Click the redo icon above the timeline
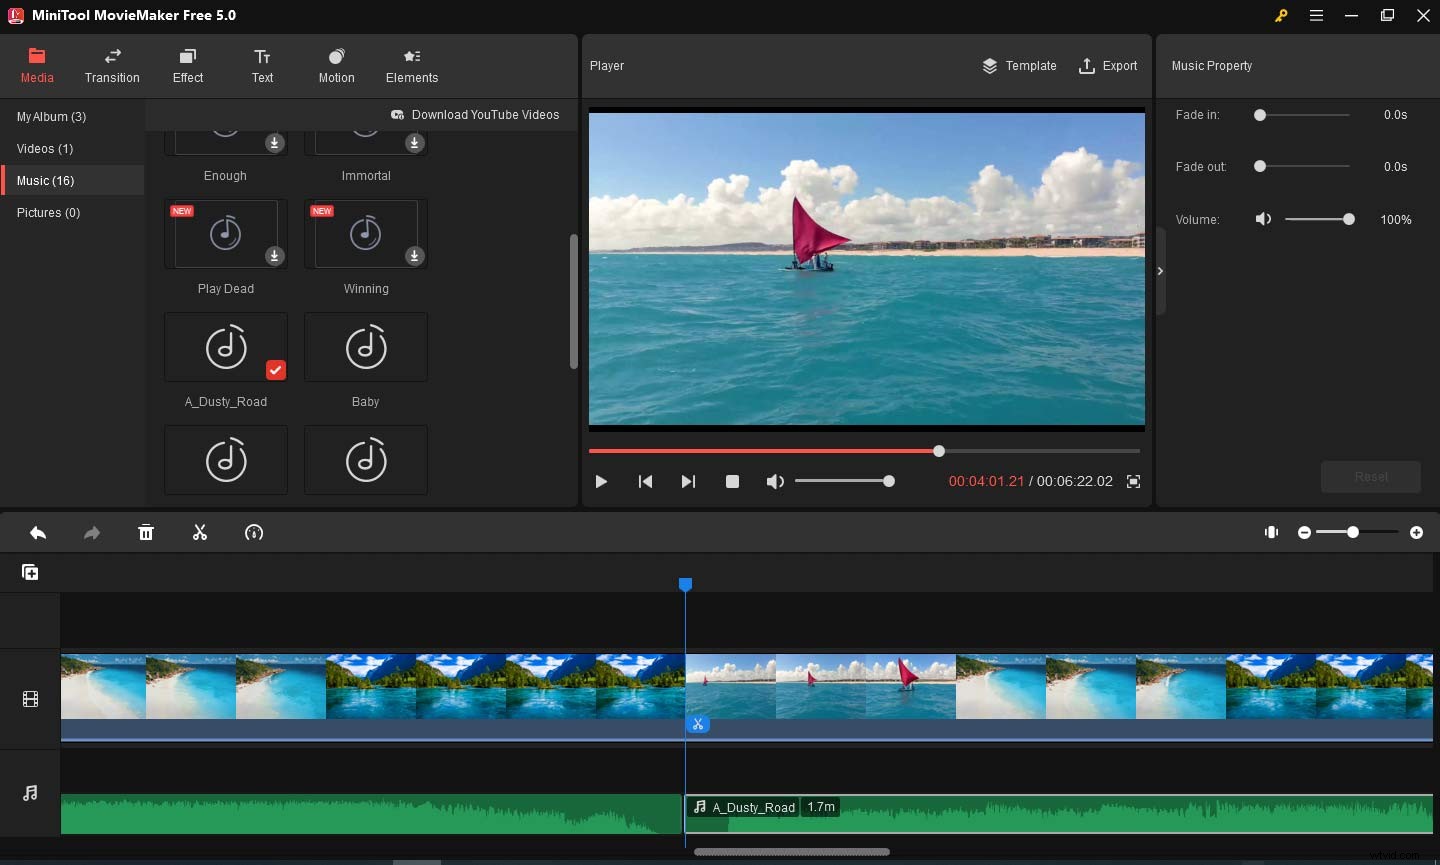1440x865 pixels. pos(92,532)
